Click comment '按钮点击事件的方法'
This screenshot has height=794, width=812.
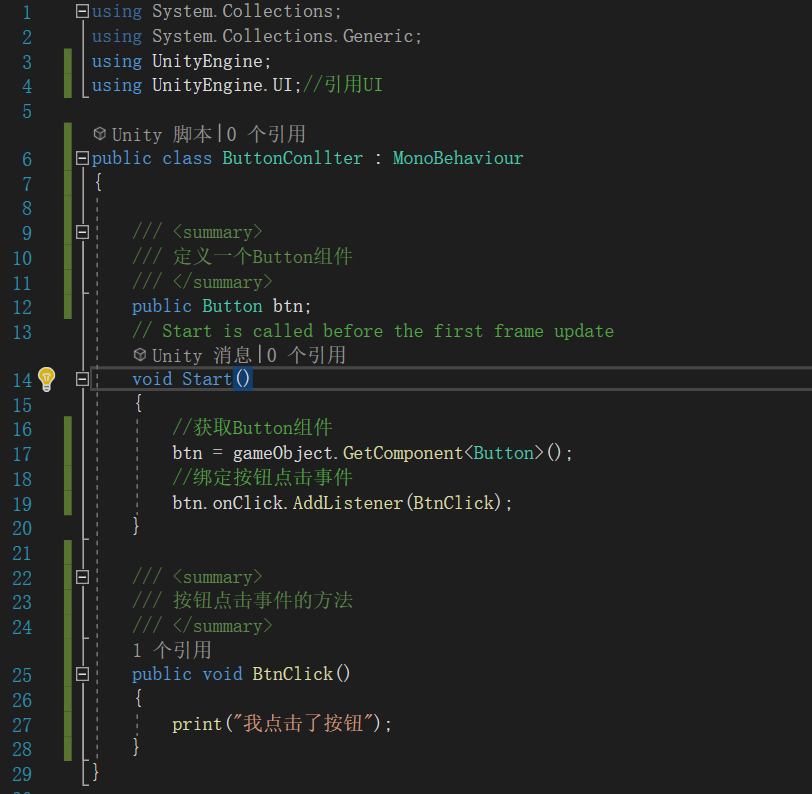tap(263, 601)
